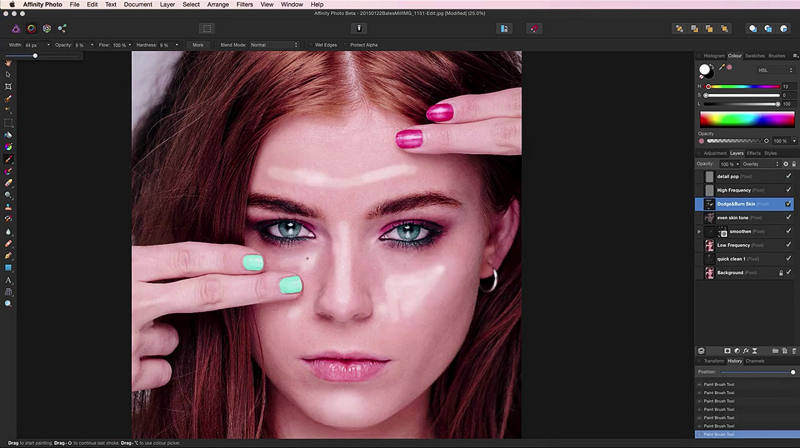The height and width of the screenshot is (448, 800).
Task: Open the Blend Mode Normal dropdown
Action: click(x=274, y=45)
